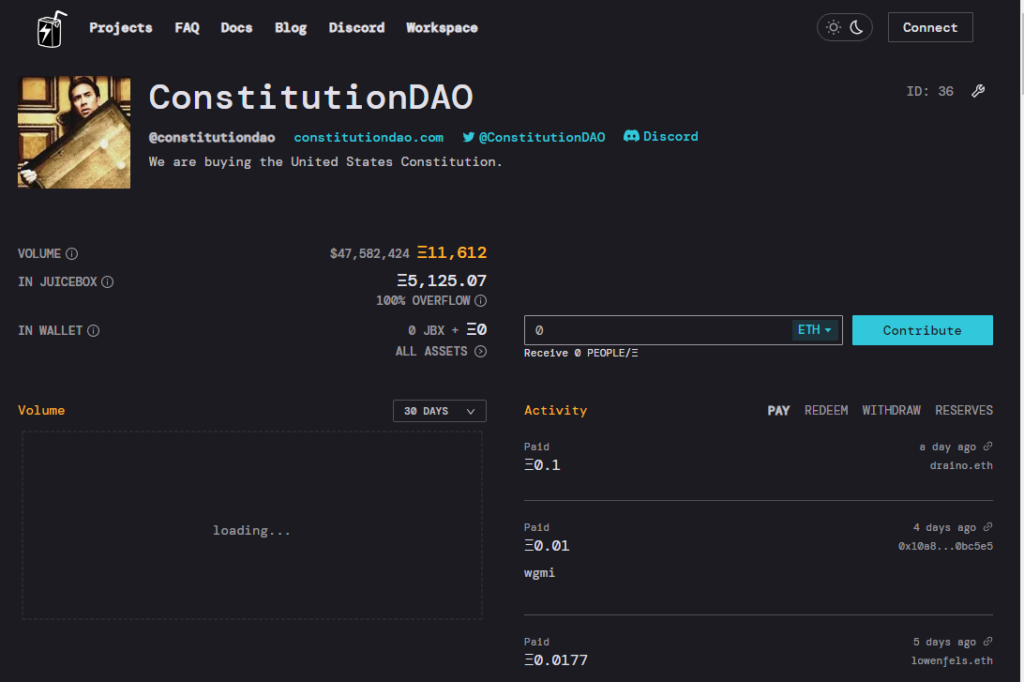This screenshot has height=682, width=1024.
Task: Click the In Wallet info icon
Action: click(93, 330)
